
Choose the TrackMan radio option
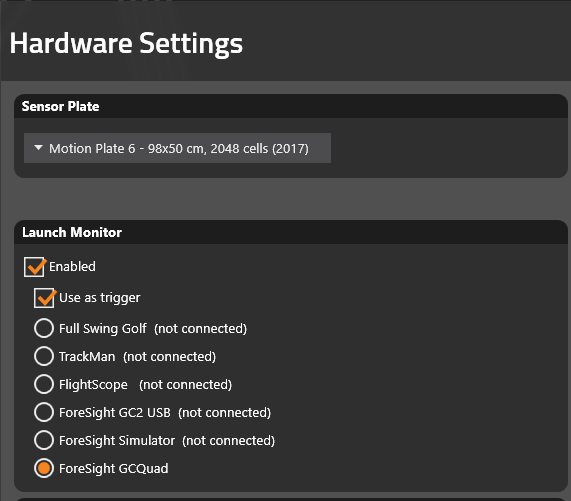coord(44,356)
